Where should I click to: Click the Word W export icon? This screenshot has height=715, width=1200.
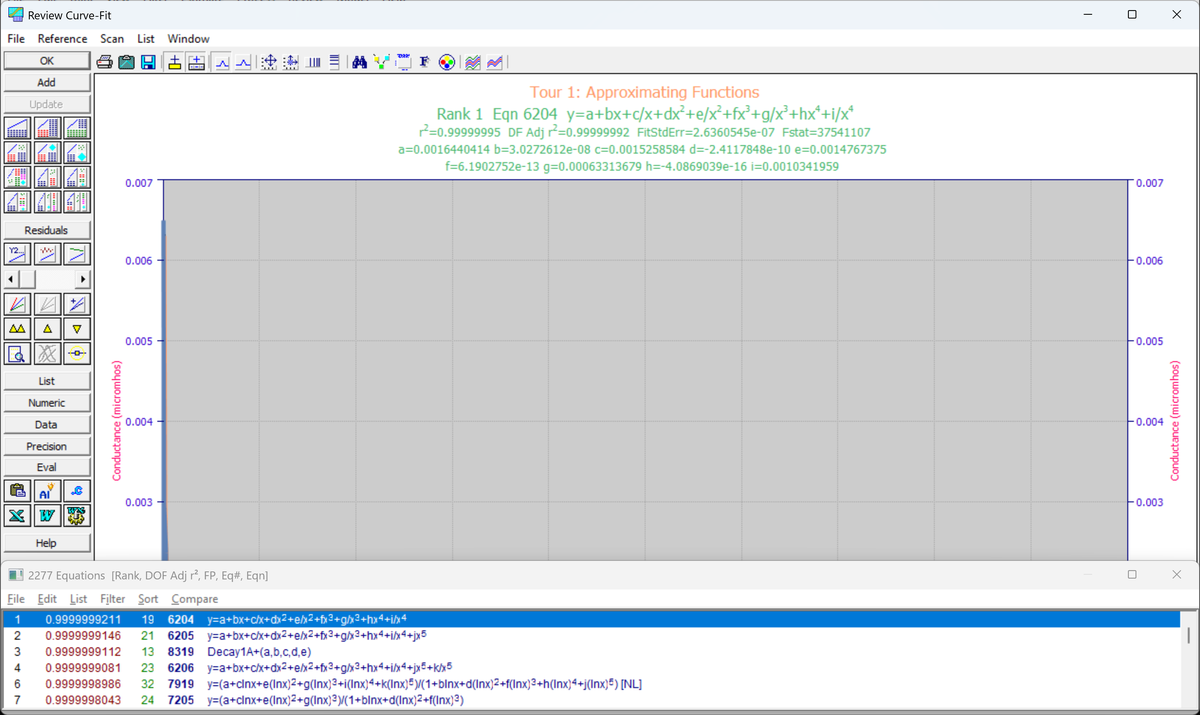[47, 515]
